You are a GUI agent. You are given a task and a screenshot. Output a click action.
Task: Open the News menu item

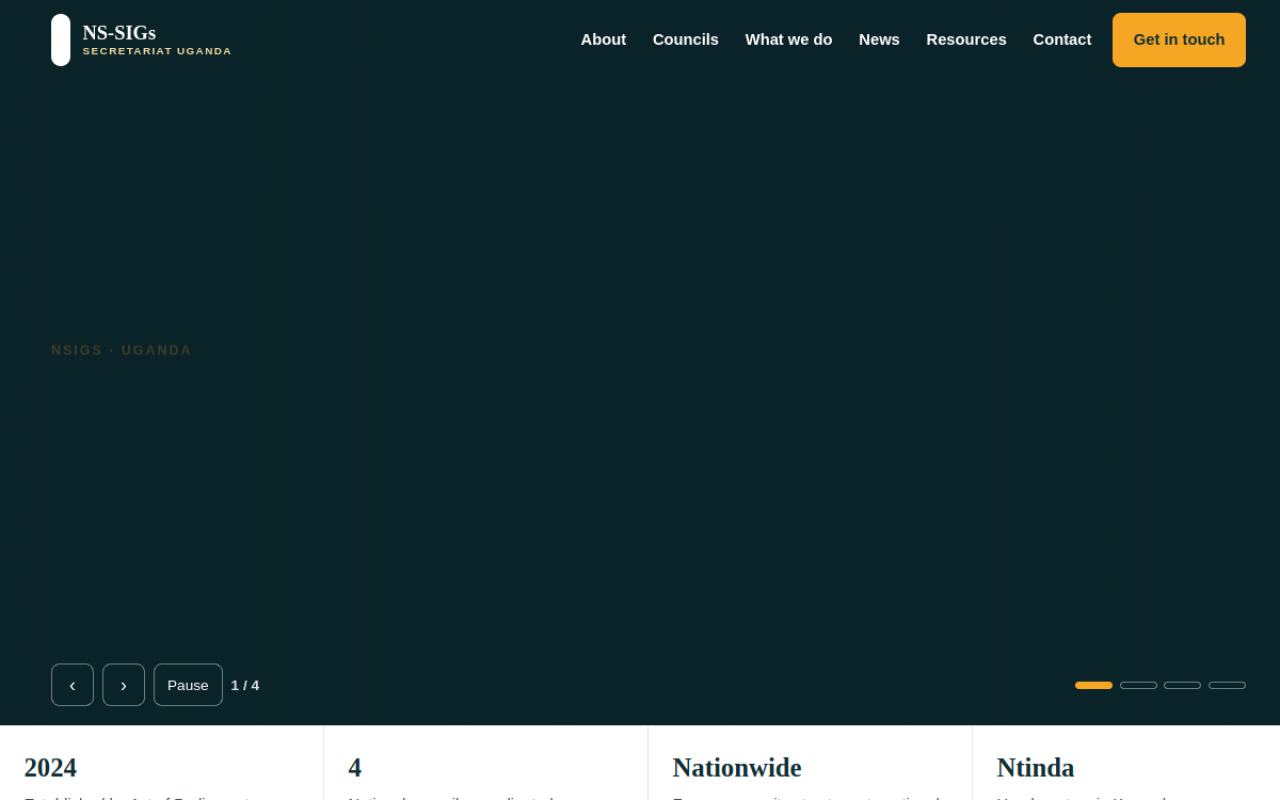(879, 40)
